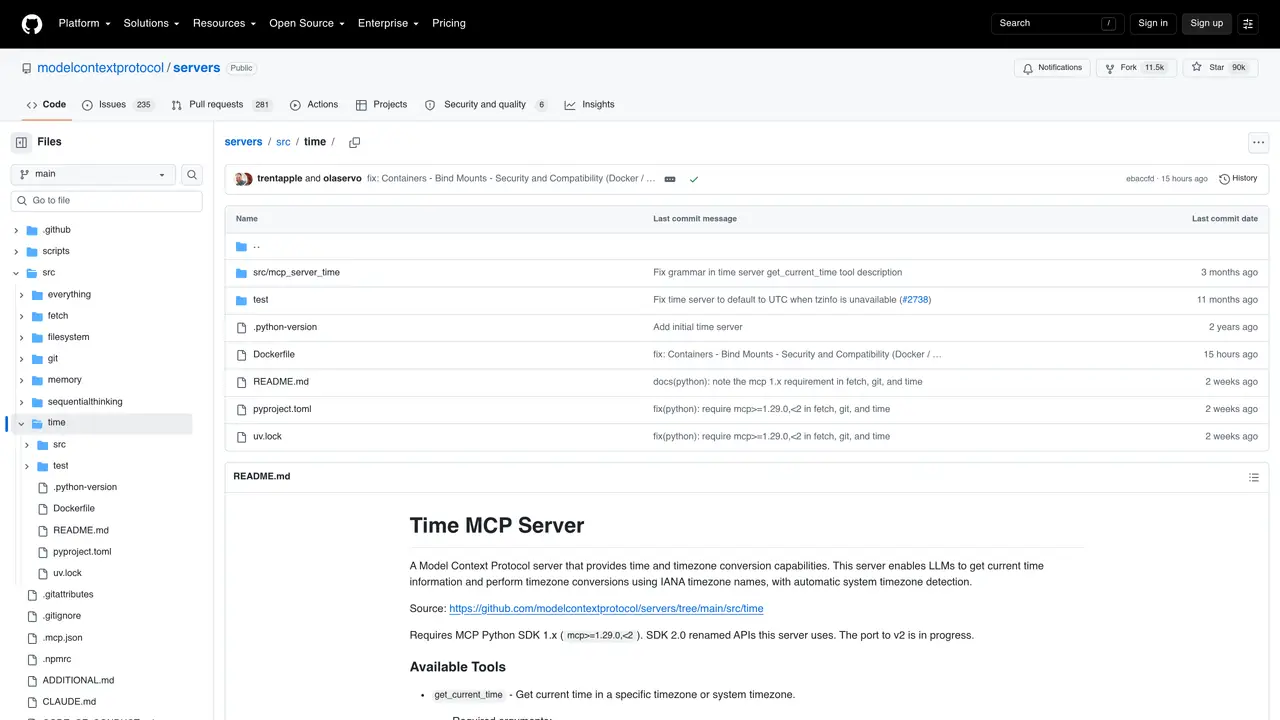Expand the fetch folder chevron
Viewport: 1280px width, 720px height.
(x=21, y=316)
